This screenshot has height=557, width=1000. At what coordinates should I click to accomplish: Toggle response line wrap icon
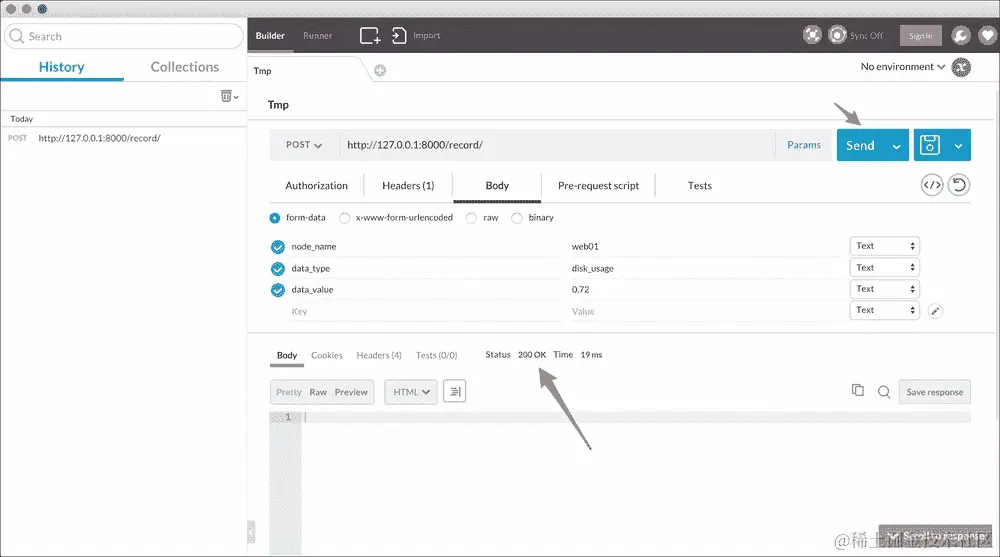pos(455,391)
